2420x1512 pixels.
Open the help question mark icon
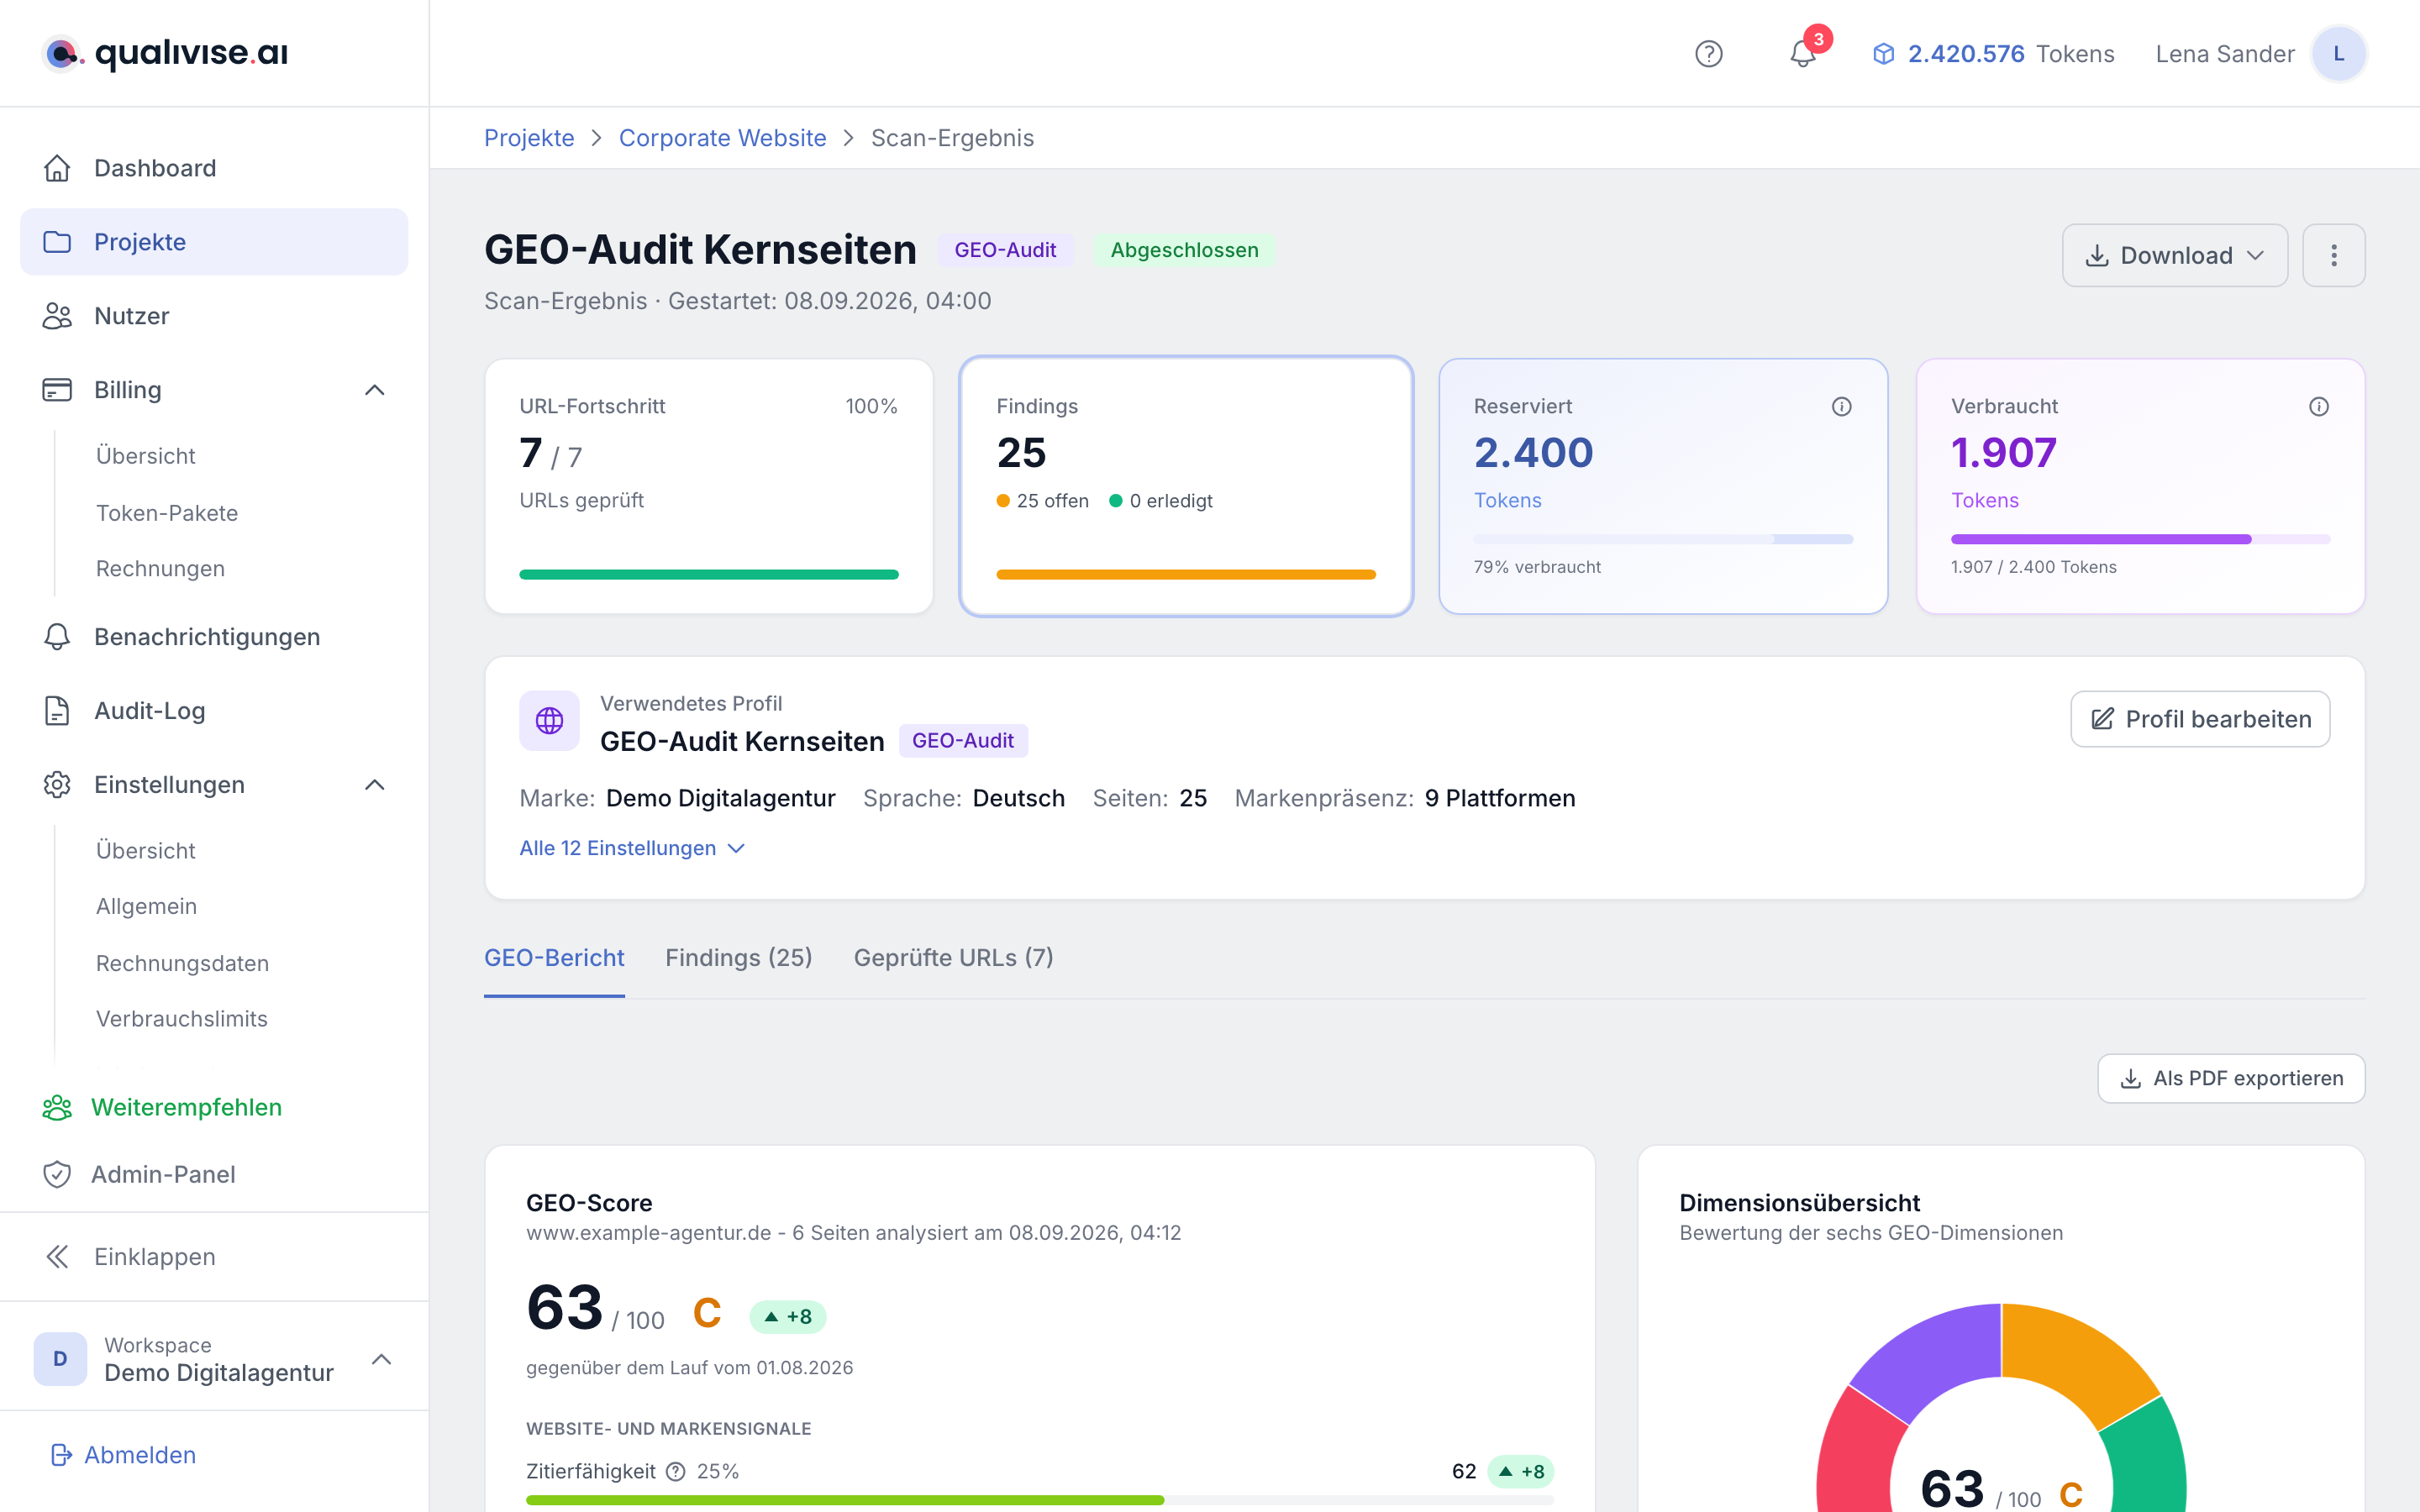tap(1708, 54)
